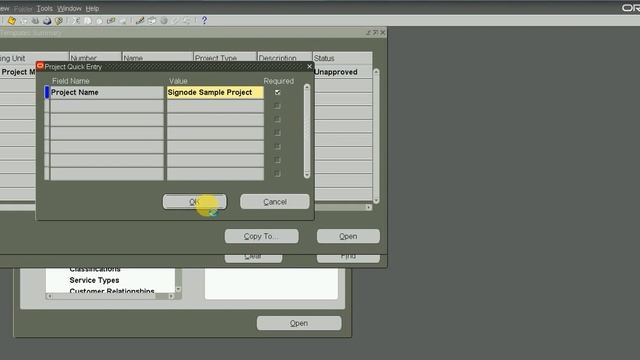Click the Attachments paperclip icon
Screen dimensions: 640x360
click(176, 20)
